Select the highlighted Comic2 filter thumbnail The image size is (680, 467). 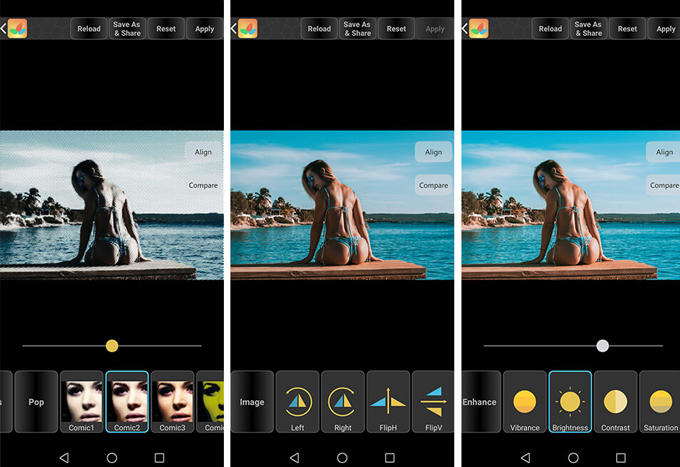(127, 401)
